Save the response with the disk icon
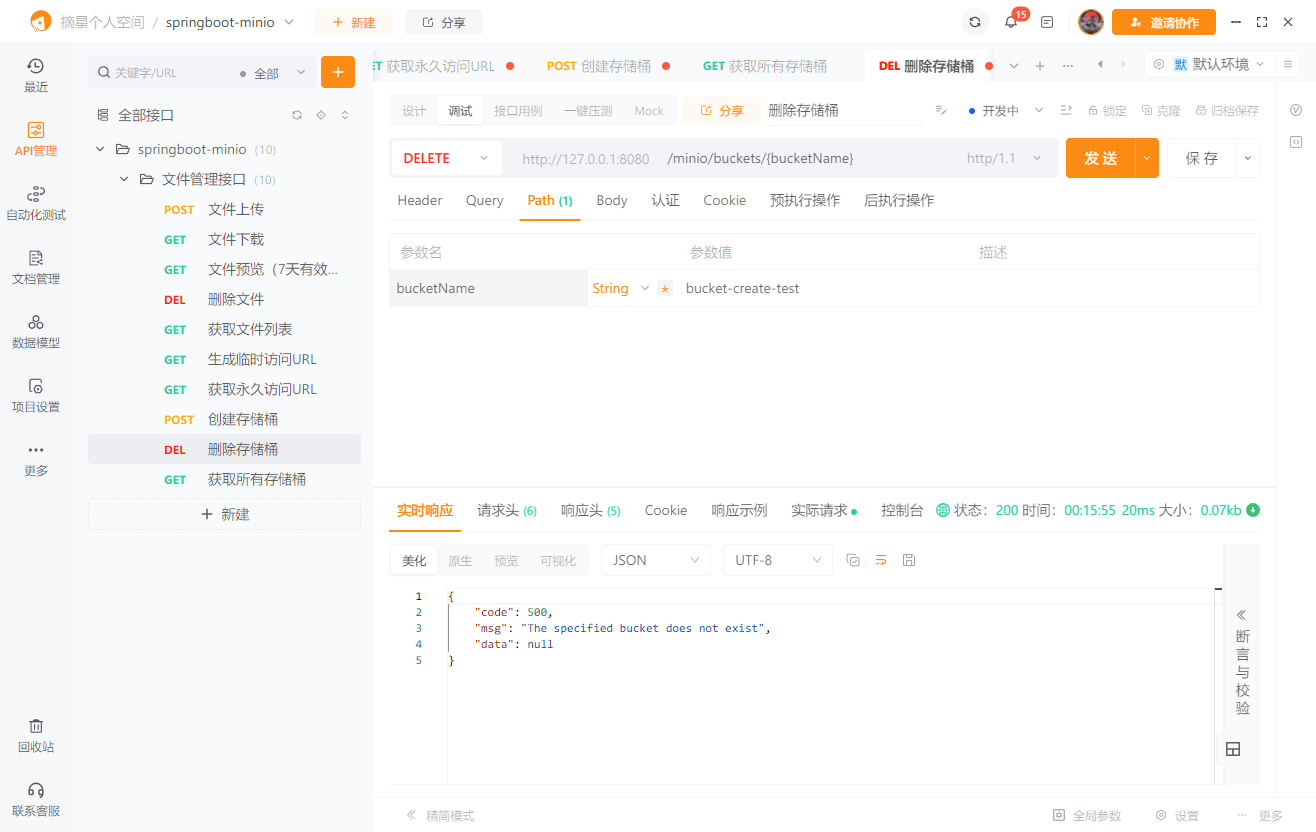1316x832 pixels. pos(909,560)
